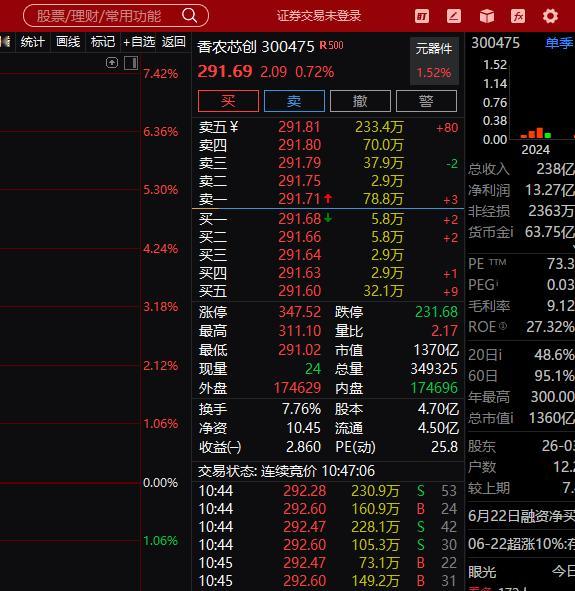Select the 画线 drawing tool tab
575x591 pixels.
pos(68,41)
